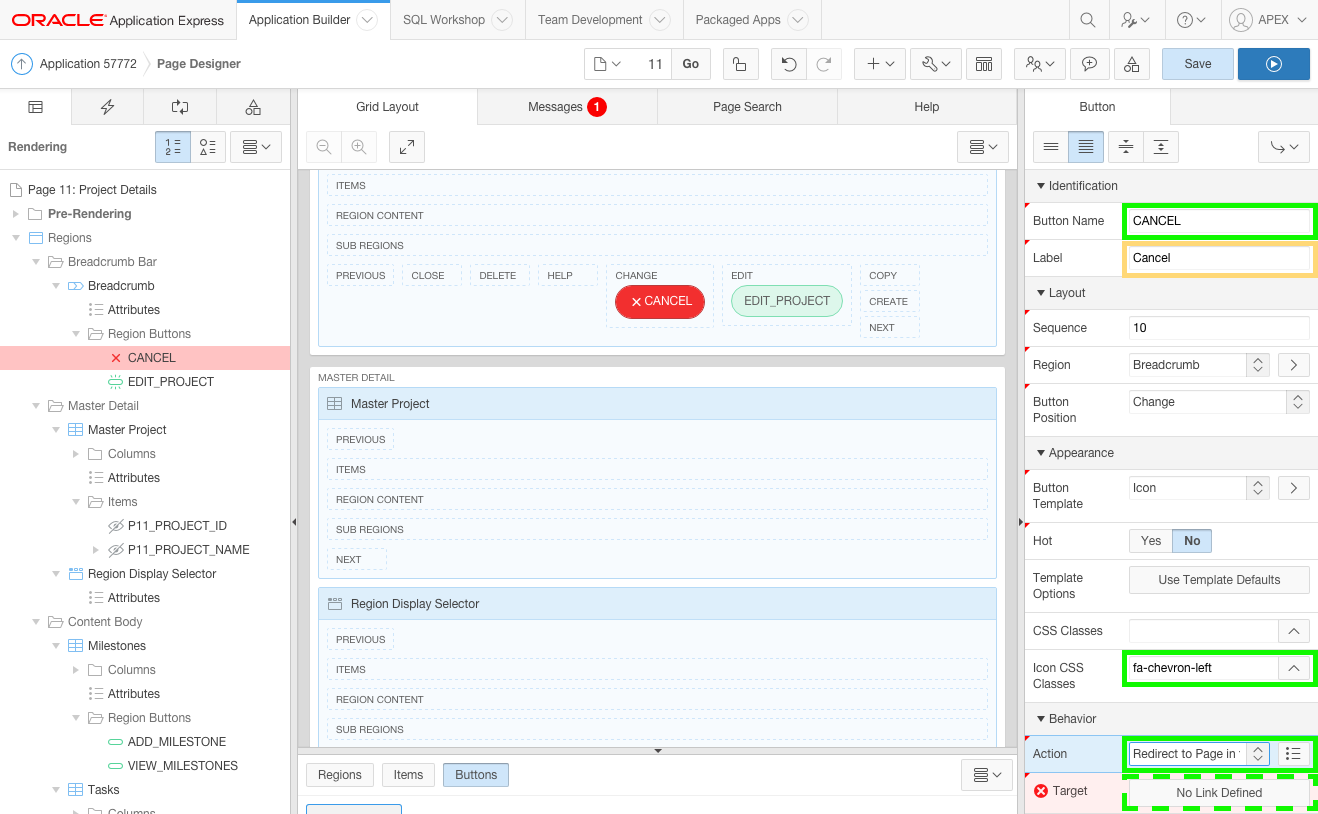Open the SQL Workshop tab
This screenshot has width=1318, height=814.
457,20
